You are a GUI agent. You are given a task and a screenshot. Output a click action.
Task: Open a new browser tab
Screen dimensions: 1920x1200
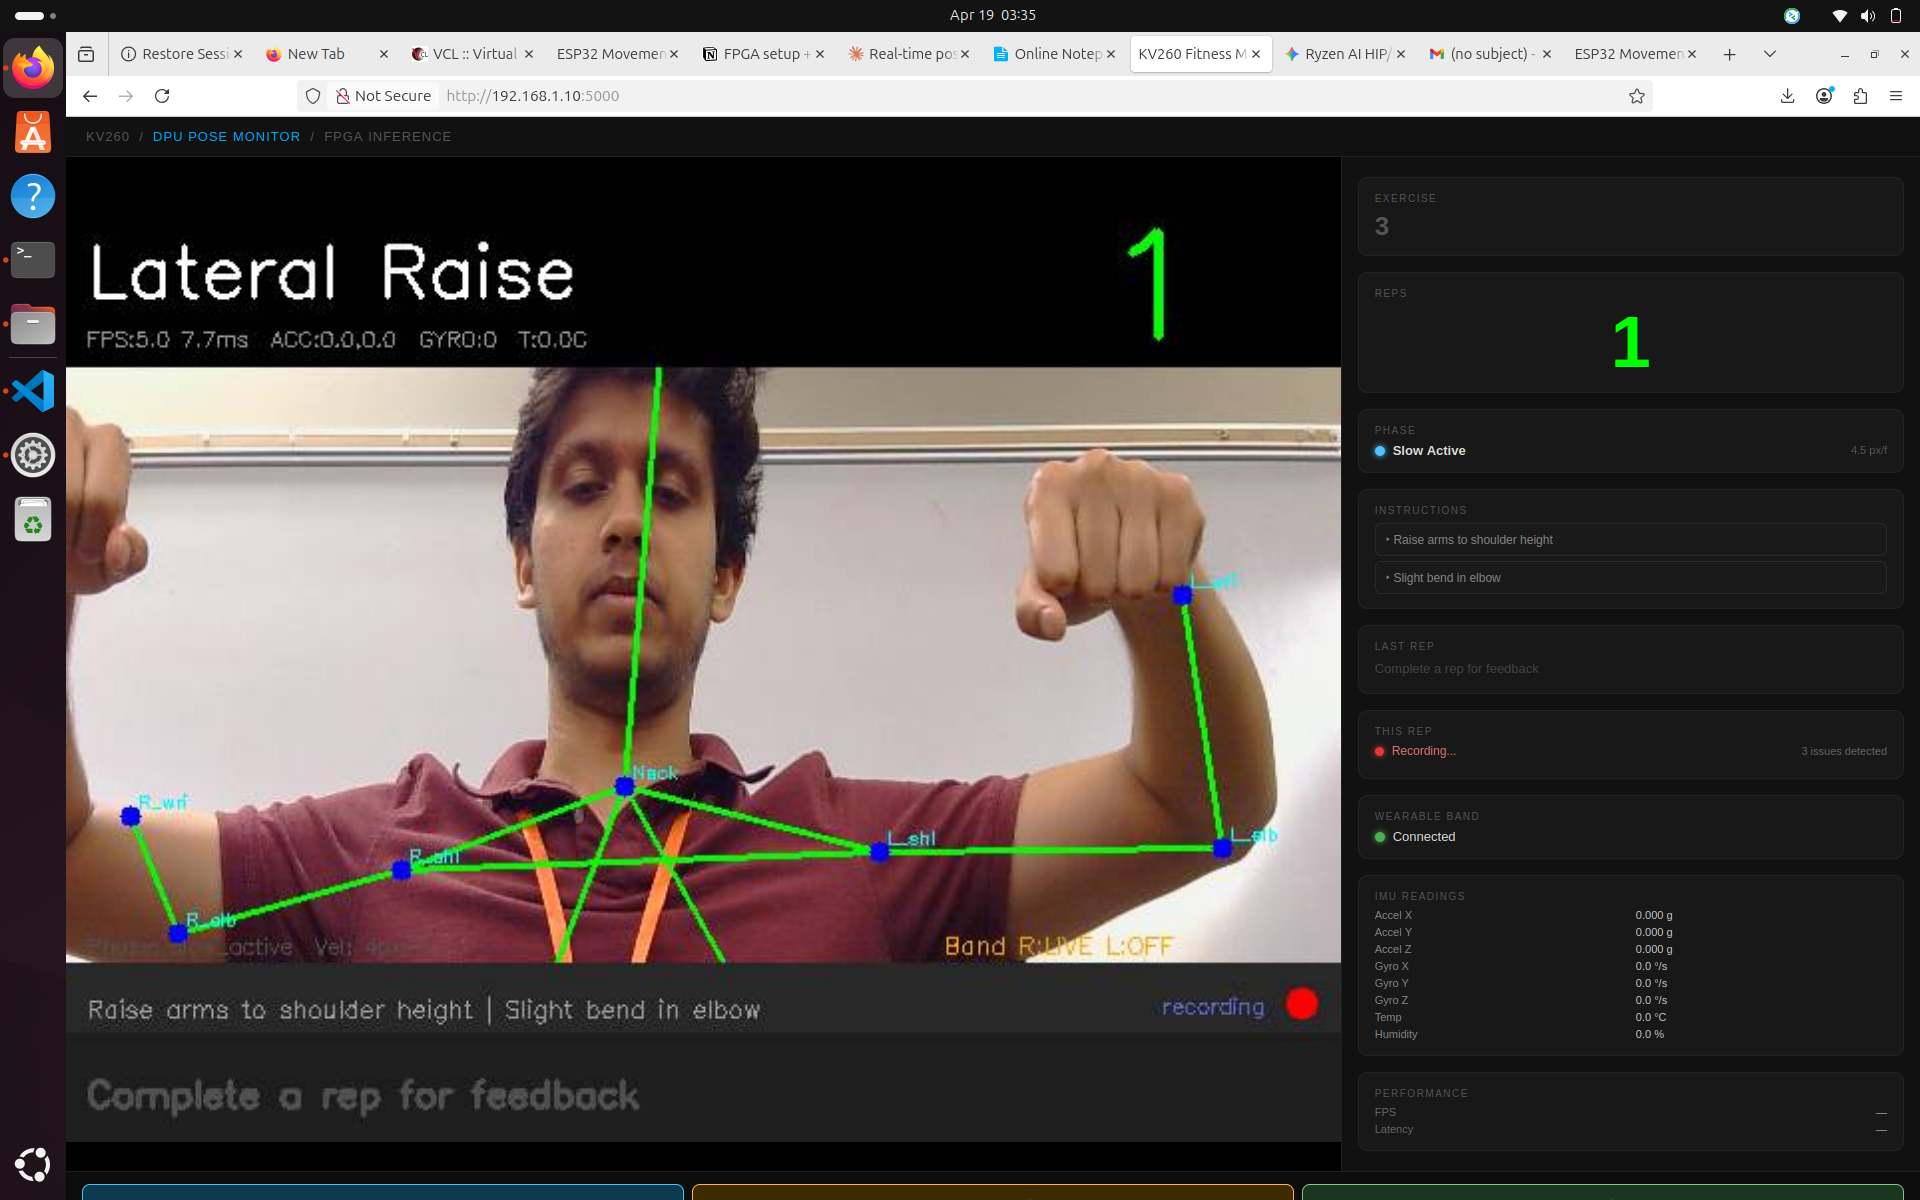tap(1729, 54)
